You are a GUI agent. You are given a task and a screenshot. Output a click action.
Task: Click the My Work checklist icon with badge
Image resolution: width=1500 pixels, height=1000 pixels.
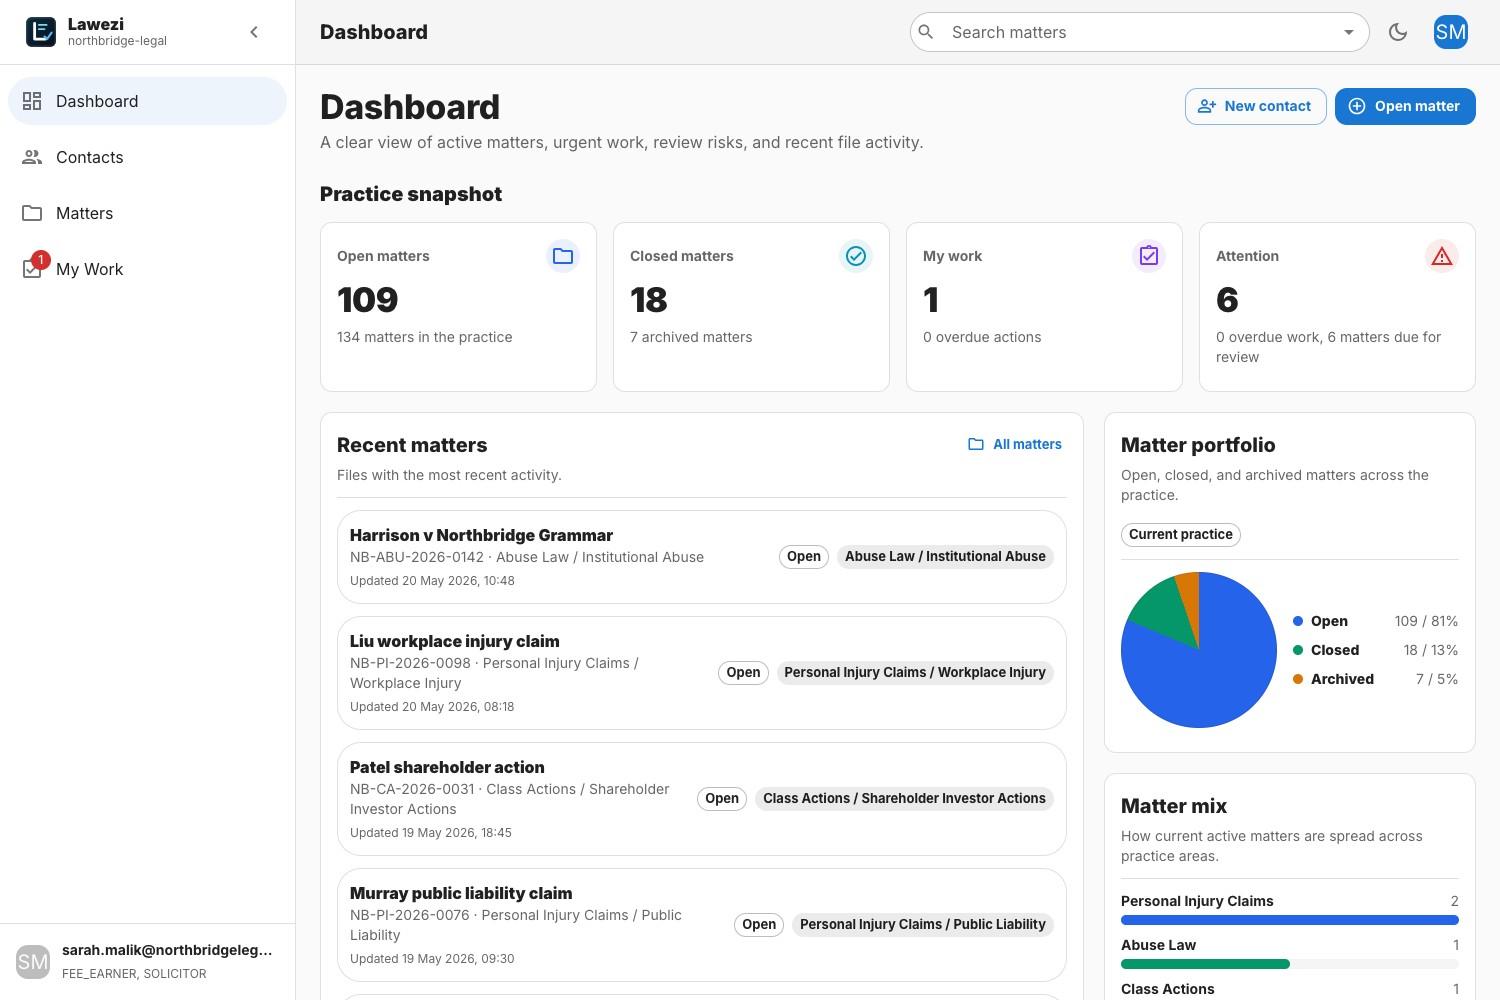pos(32,270)
